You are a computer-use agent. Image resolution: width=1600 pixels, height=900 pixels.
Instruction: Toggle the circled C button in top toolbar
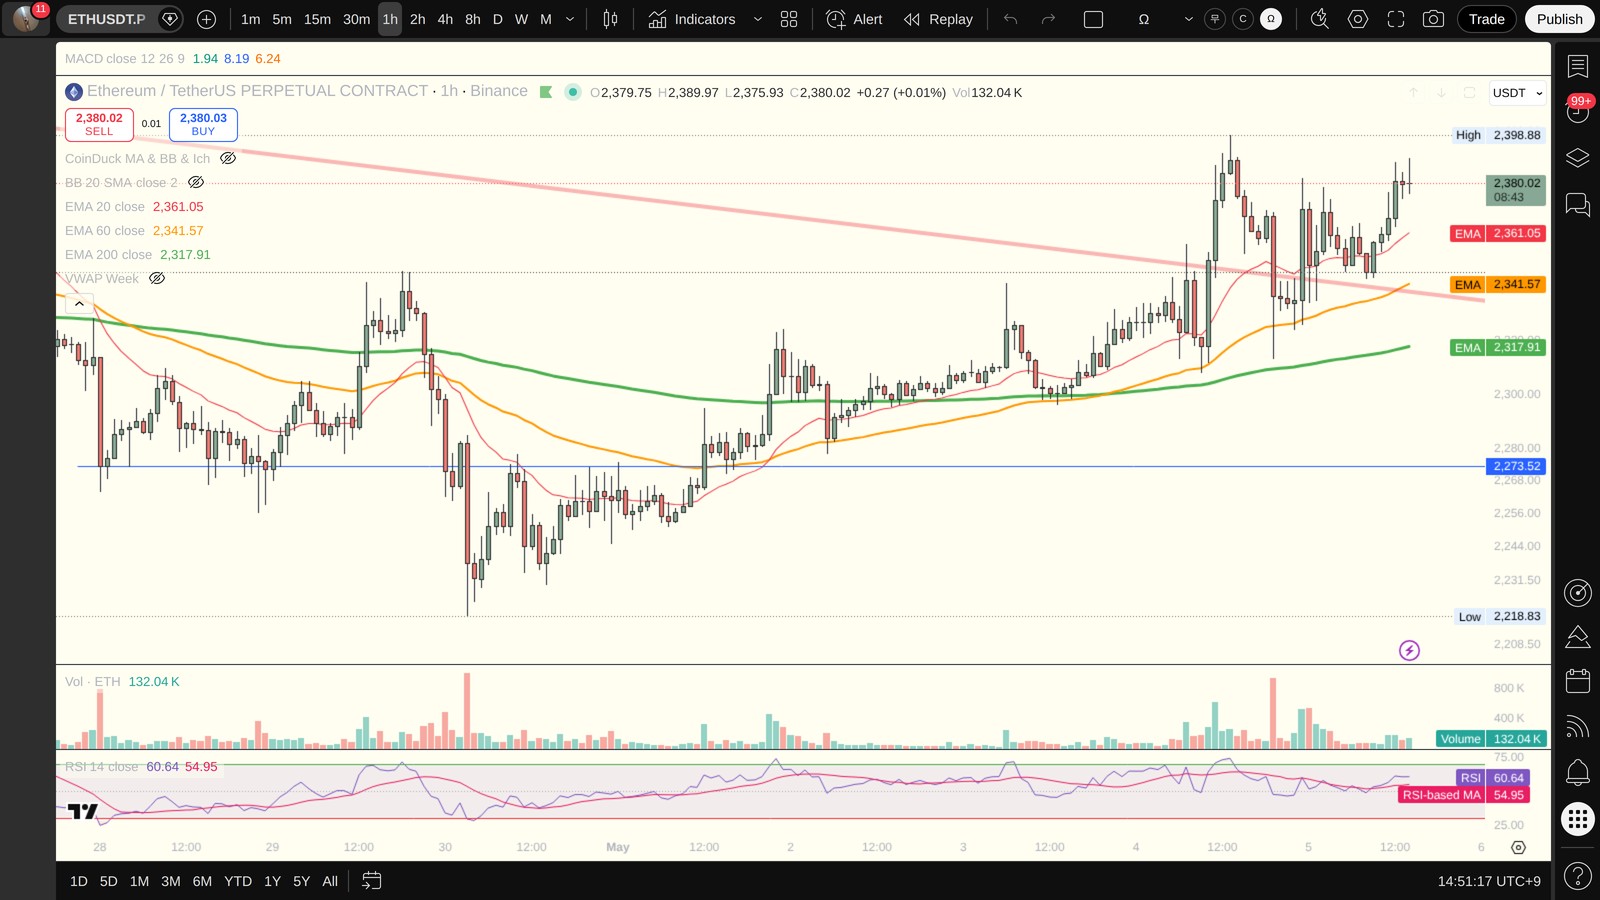(1243, 19)
